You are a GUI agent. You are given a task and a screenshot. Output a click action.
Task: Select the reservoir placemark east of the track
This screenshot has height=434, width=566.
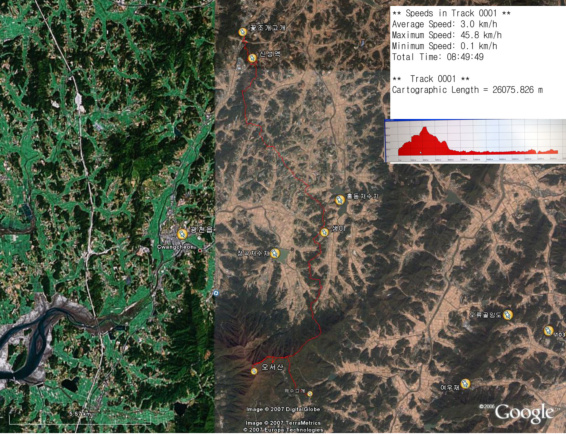pos(340,200)
